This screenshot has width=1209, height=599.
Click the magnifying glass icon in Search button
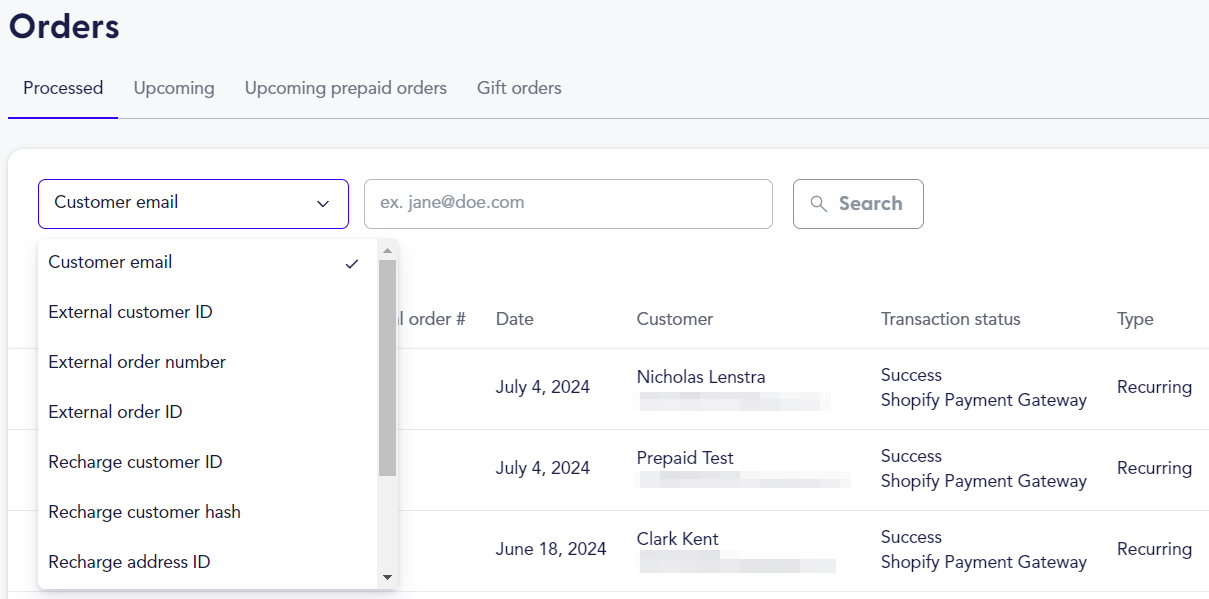pyautogui.click(x=819, y=203)
